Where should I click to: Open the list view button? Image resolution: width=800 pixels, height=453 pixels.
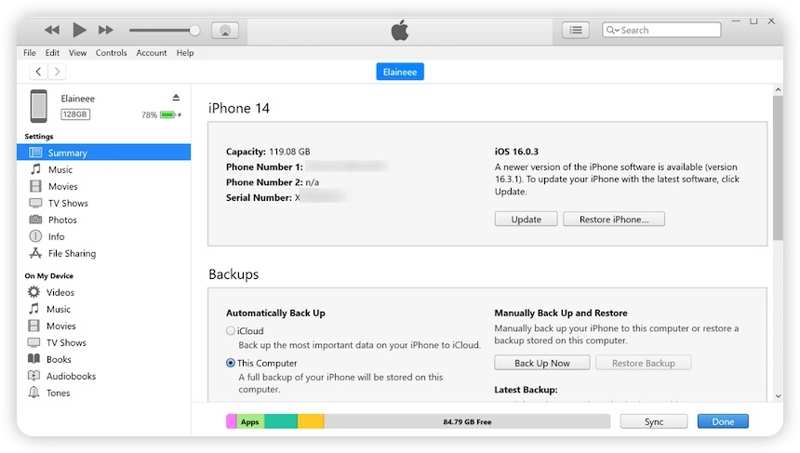tap(576, 30)
